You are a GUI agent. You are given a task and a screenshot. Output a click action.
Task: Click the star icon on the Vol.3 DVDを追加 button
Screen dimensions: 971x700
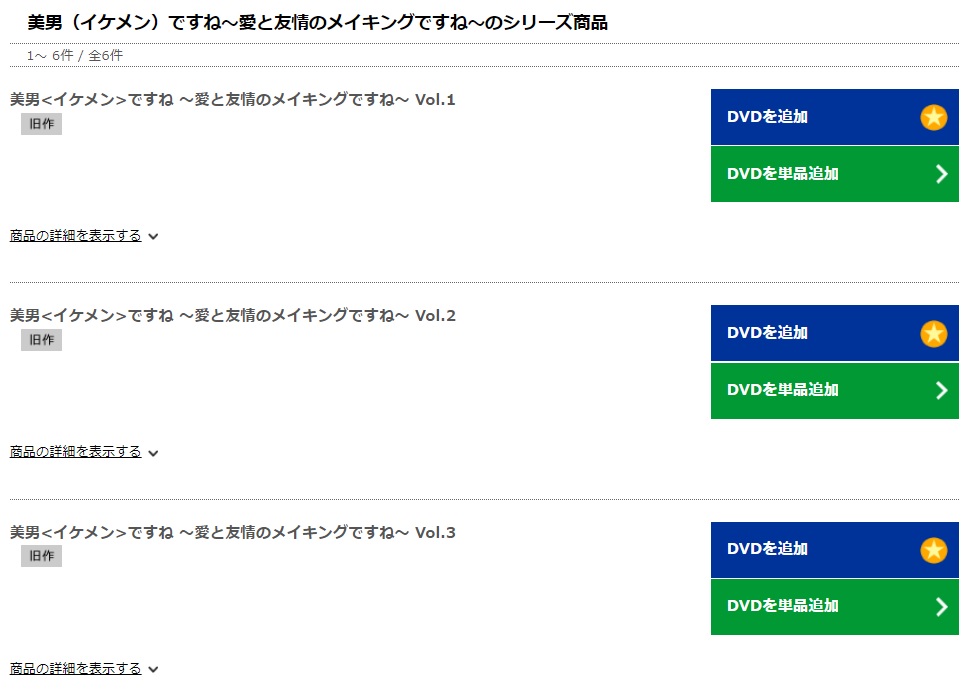pos(933,549)
